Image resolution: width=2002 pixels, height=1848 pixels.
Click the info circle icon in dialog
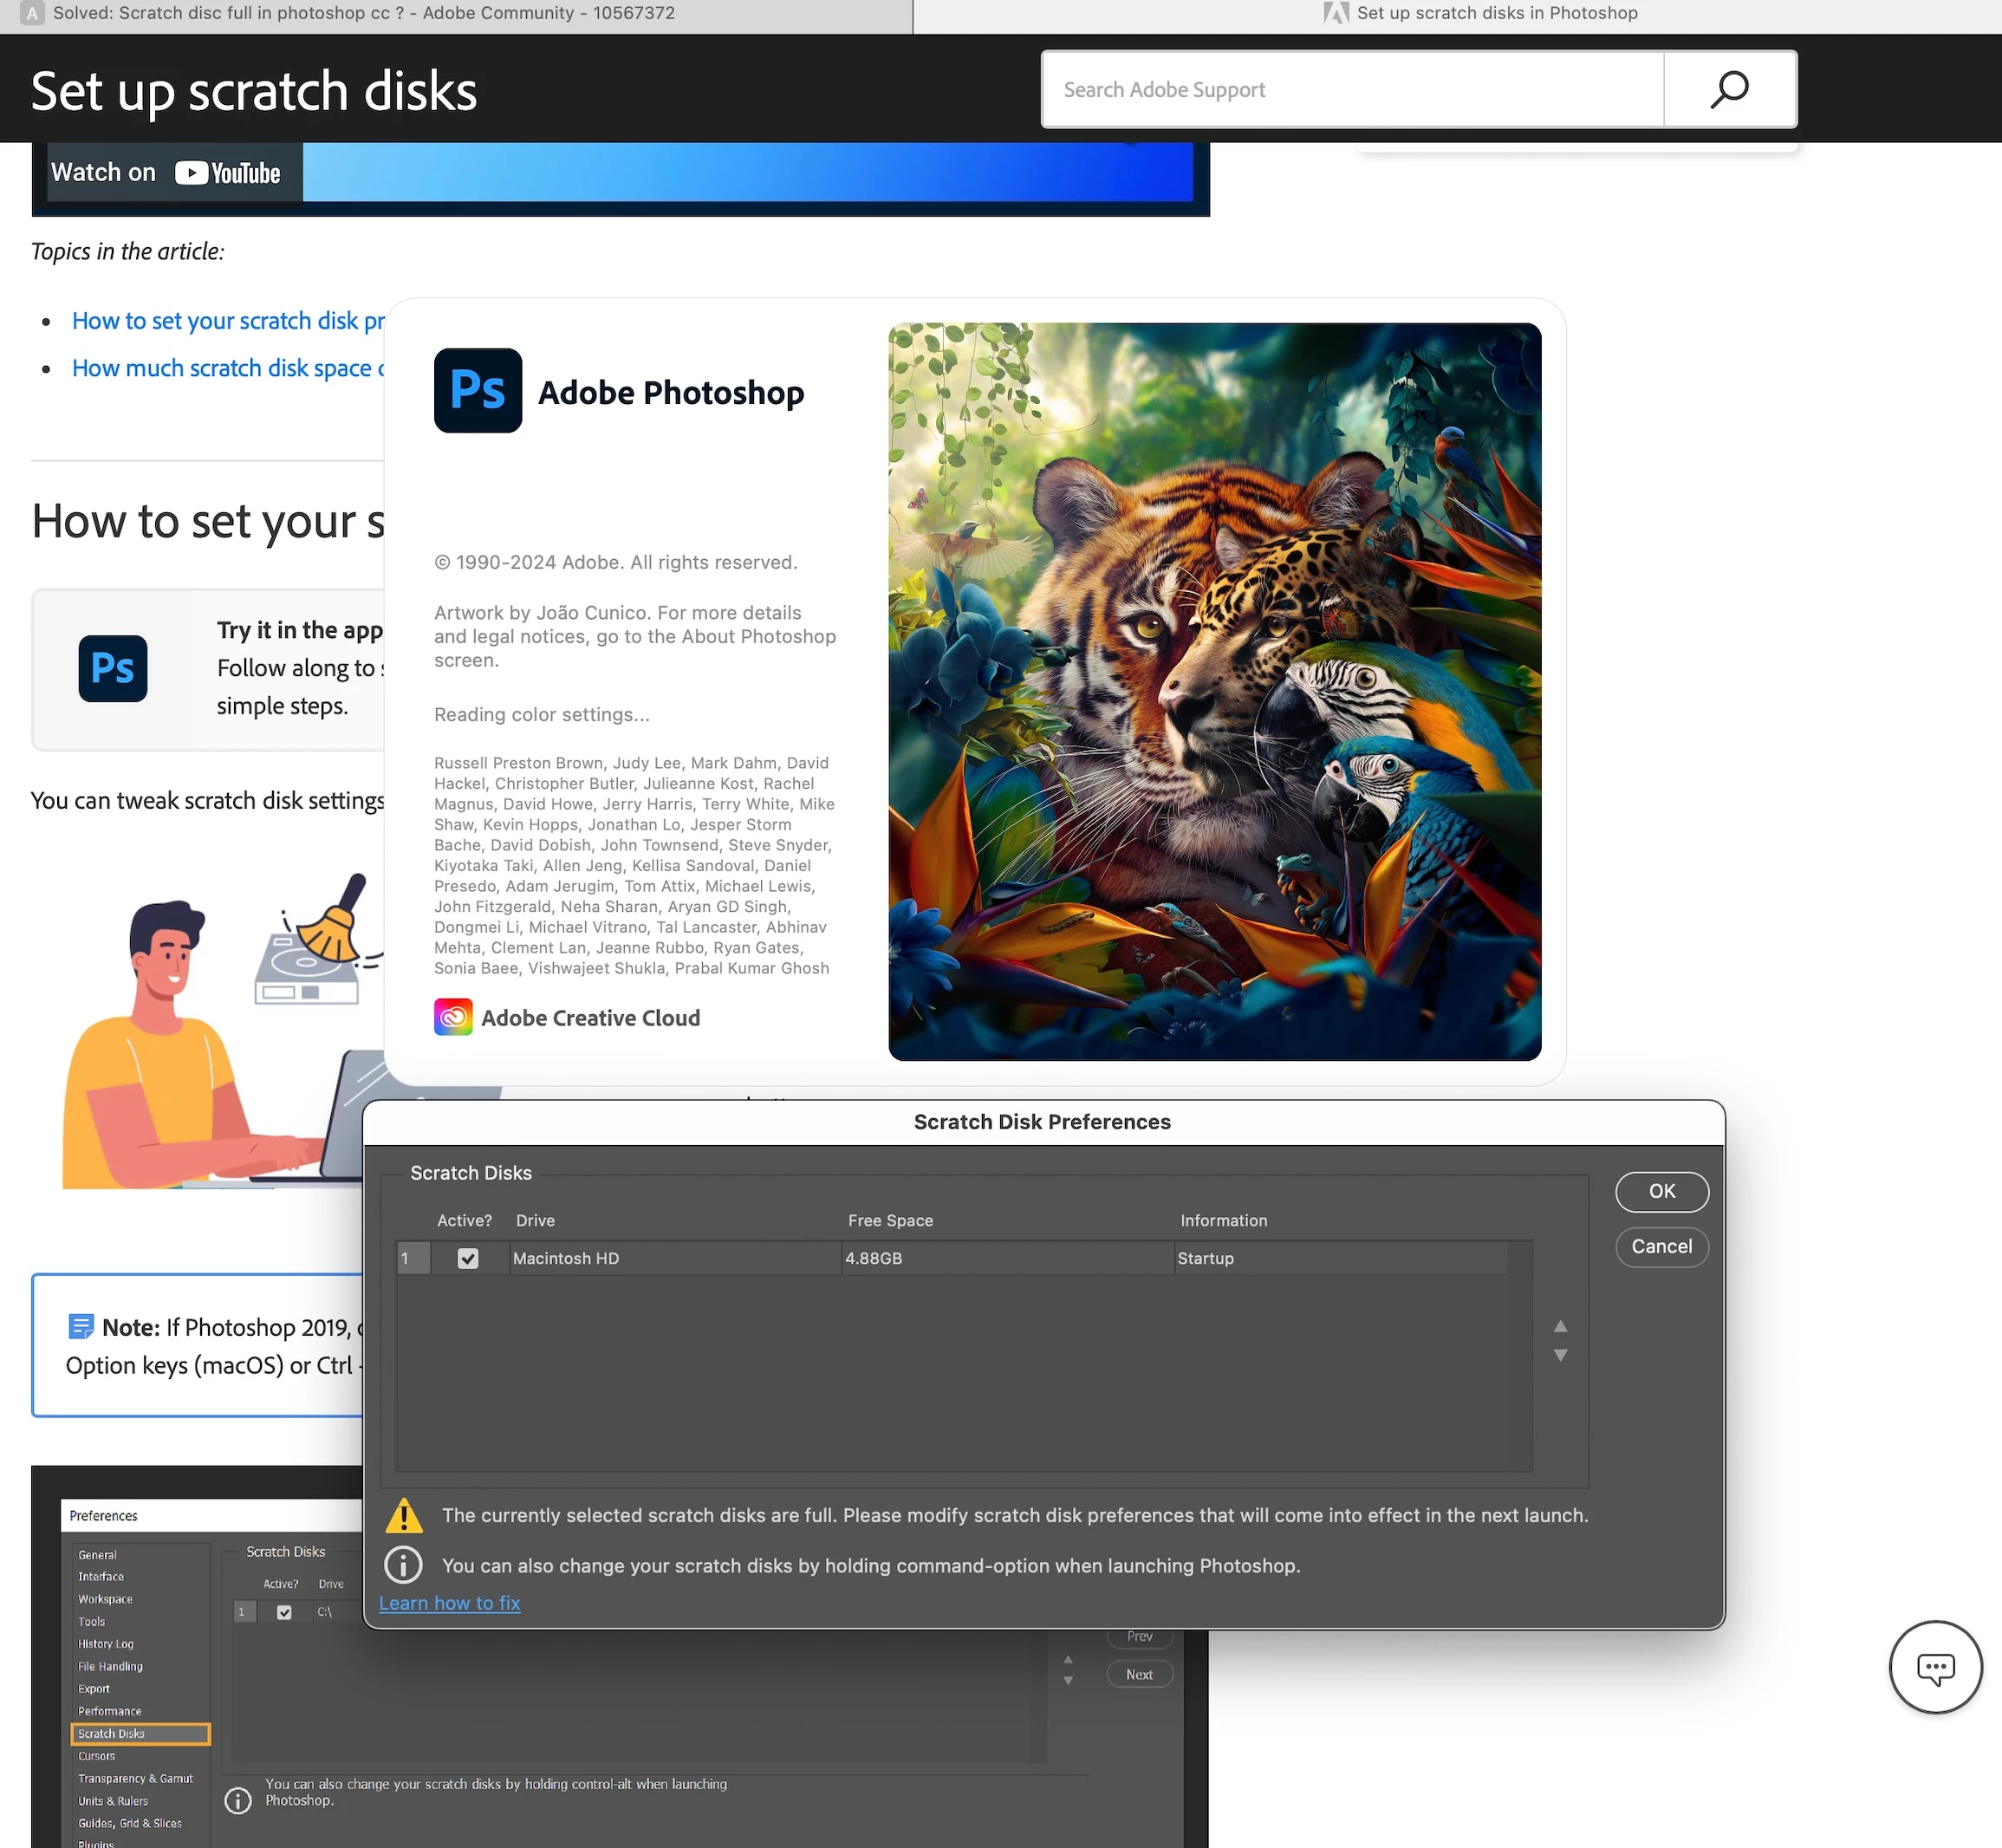click(x=404, y=1565)
